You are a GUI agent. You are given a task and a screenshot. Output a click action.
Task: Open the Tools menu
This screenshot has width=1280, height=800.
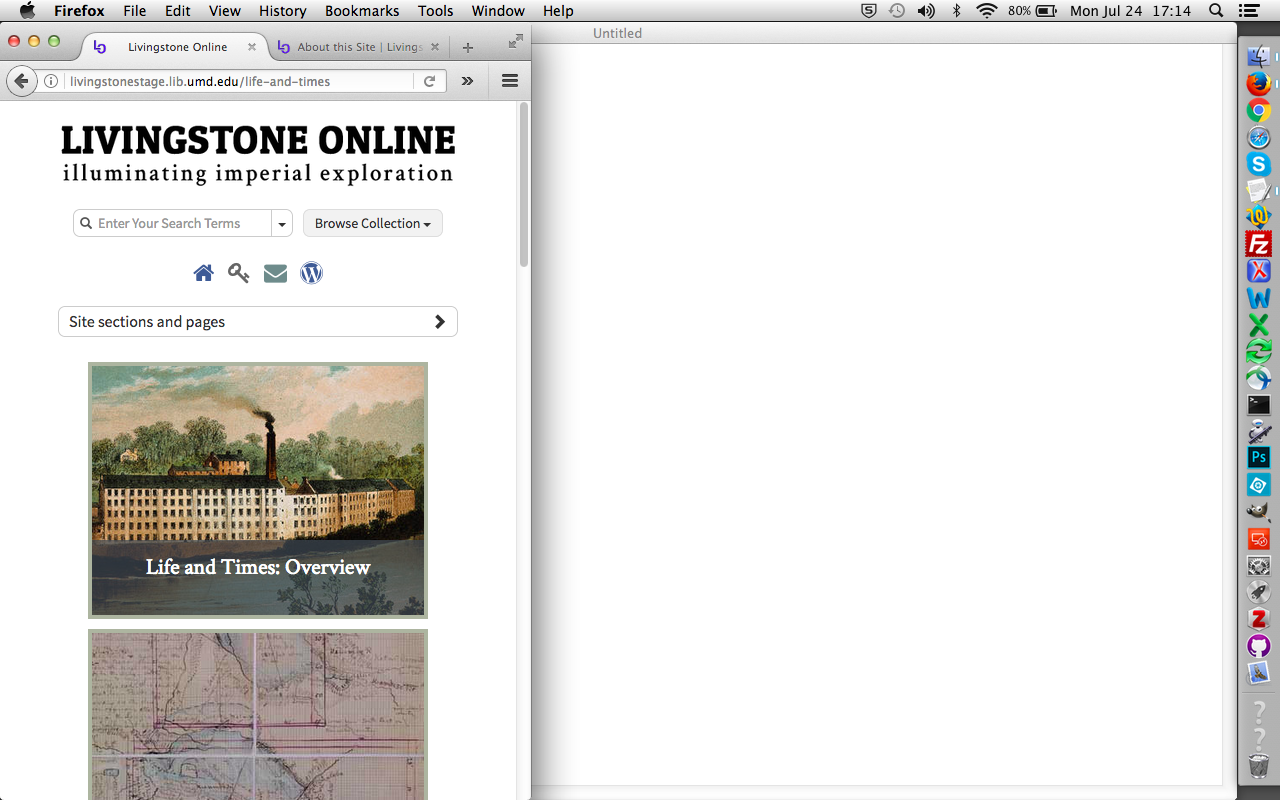(436, 11)
